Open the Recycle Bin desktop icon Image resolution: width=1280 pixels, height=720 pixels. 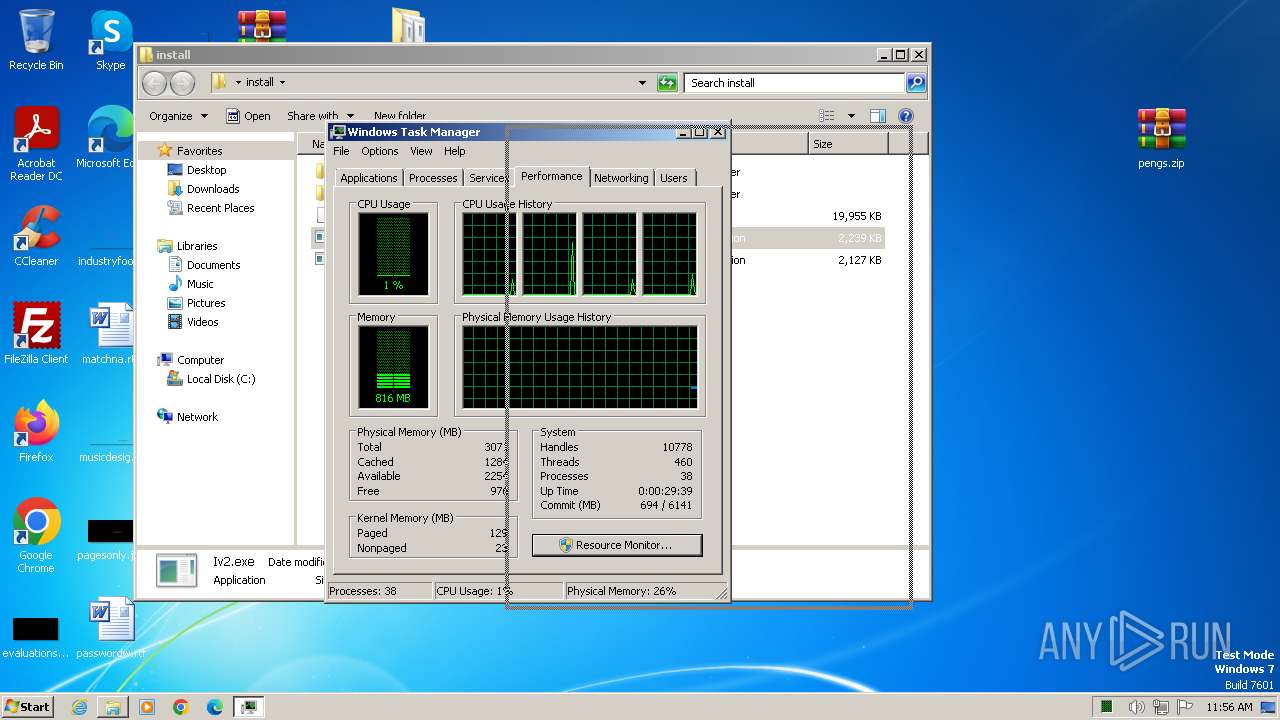(x=36, y=40)
